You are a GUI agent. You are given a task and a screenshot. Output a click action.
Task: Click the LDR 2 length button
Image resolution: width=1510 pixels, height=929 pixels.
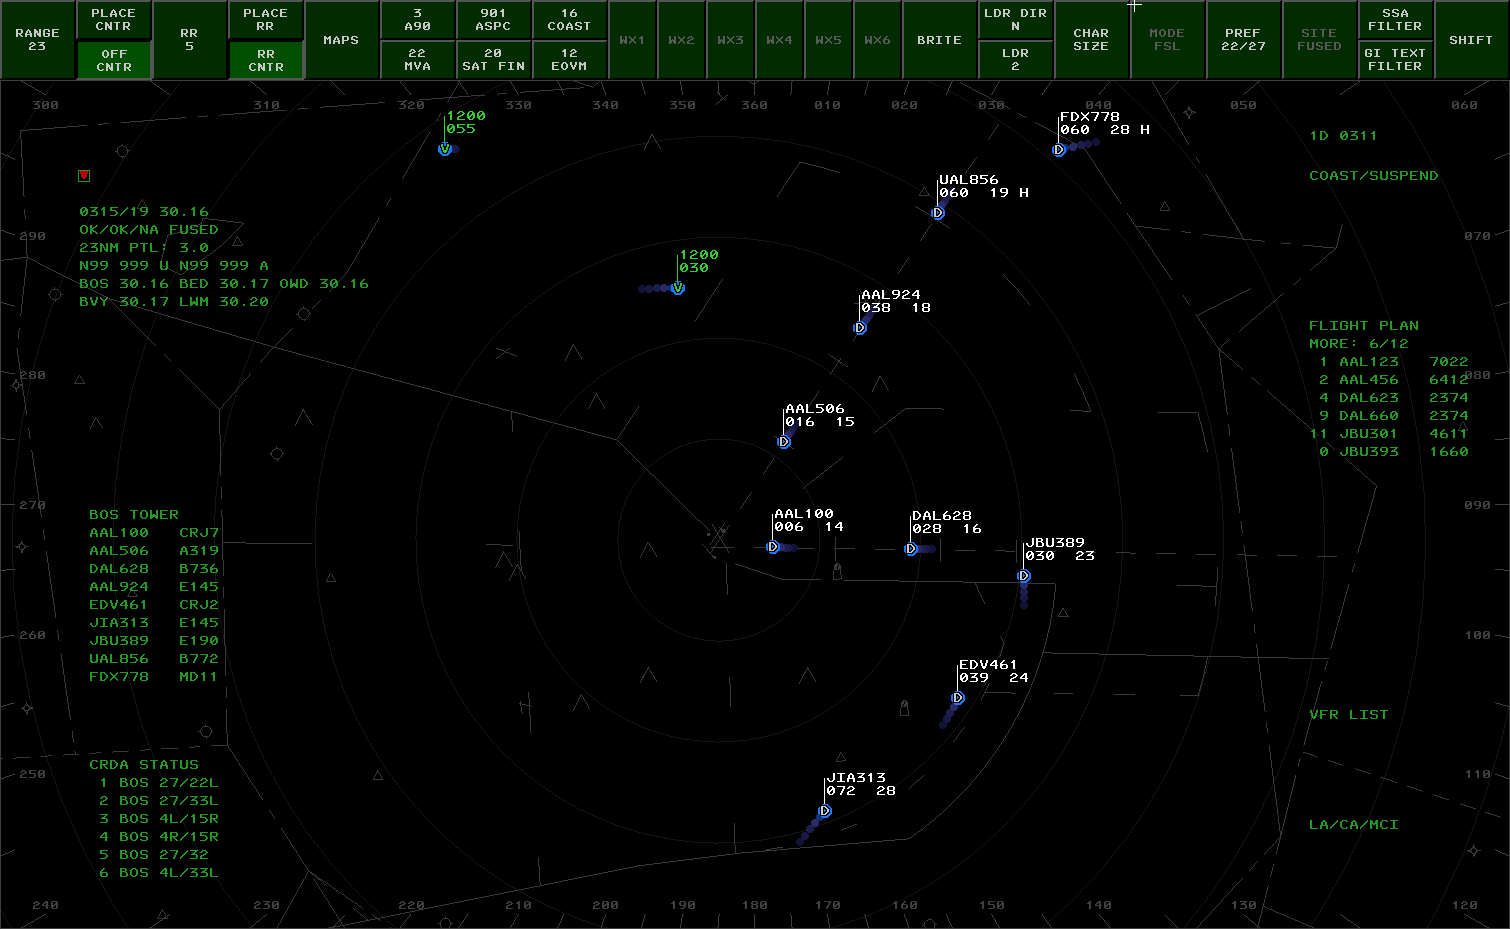coord(1015,60)
